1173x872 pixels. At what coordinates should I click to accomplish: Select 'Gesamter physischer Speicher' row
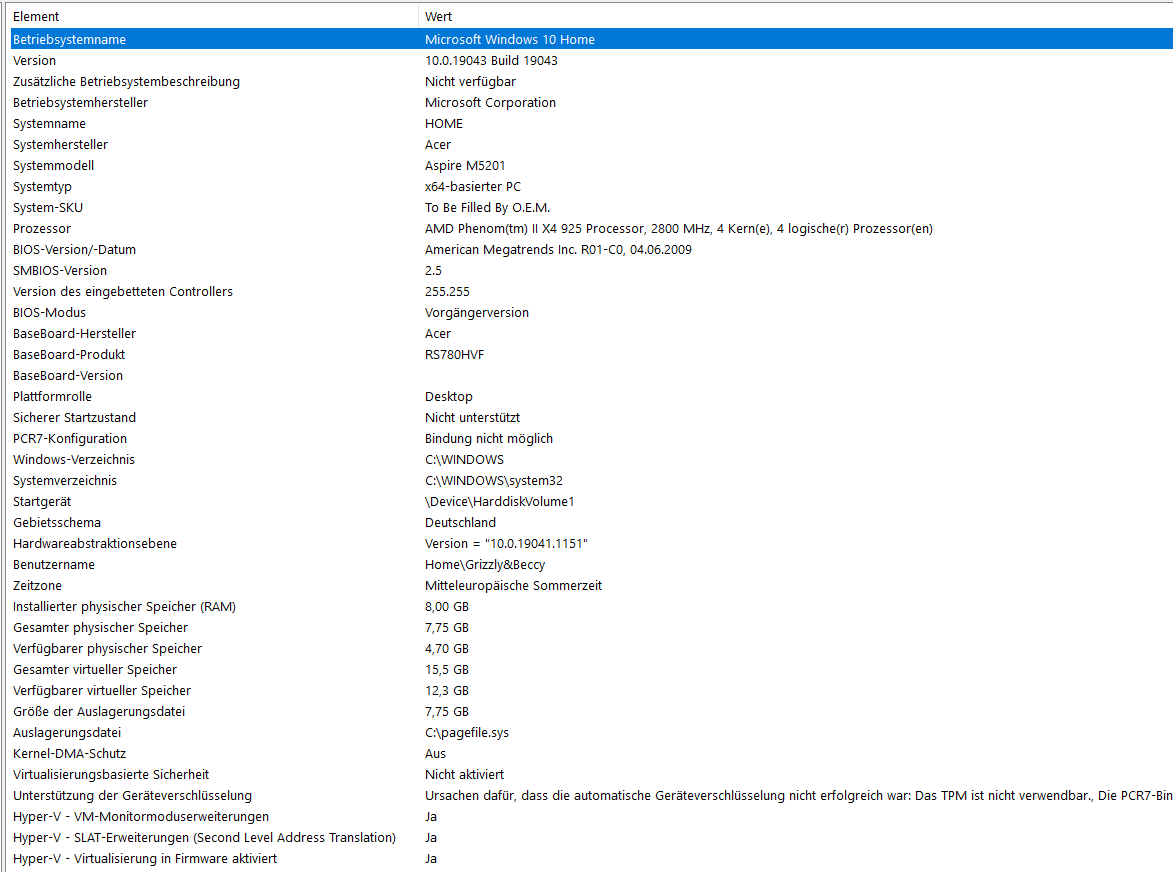point(592,626)
